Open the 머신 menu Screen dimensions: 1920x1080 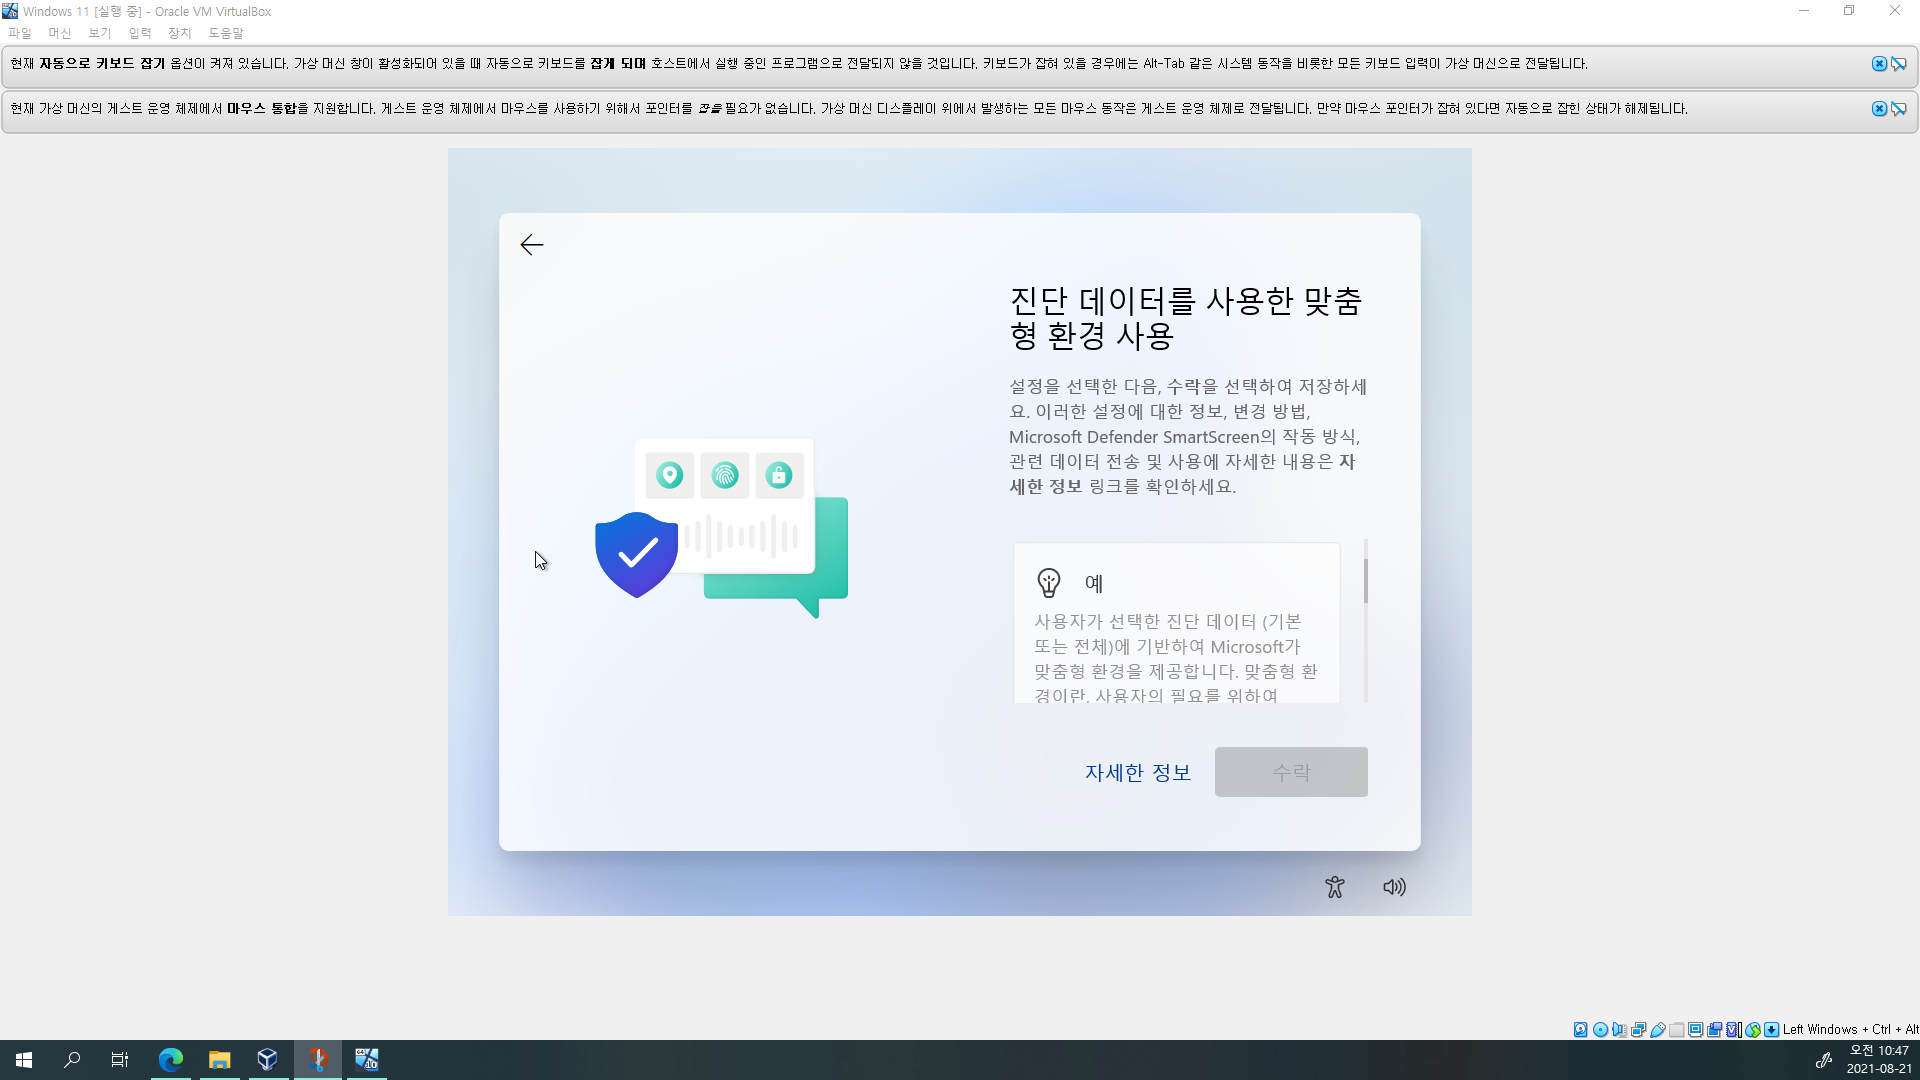tap(60, 33)
